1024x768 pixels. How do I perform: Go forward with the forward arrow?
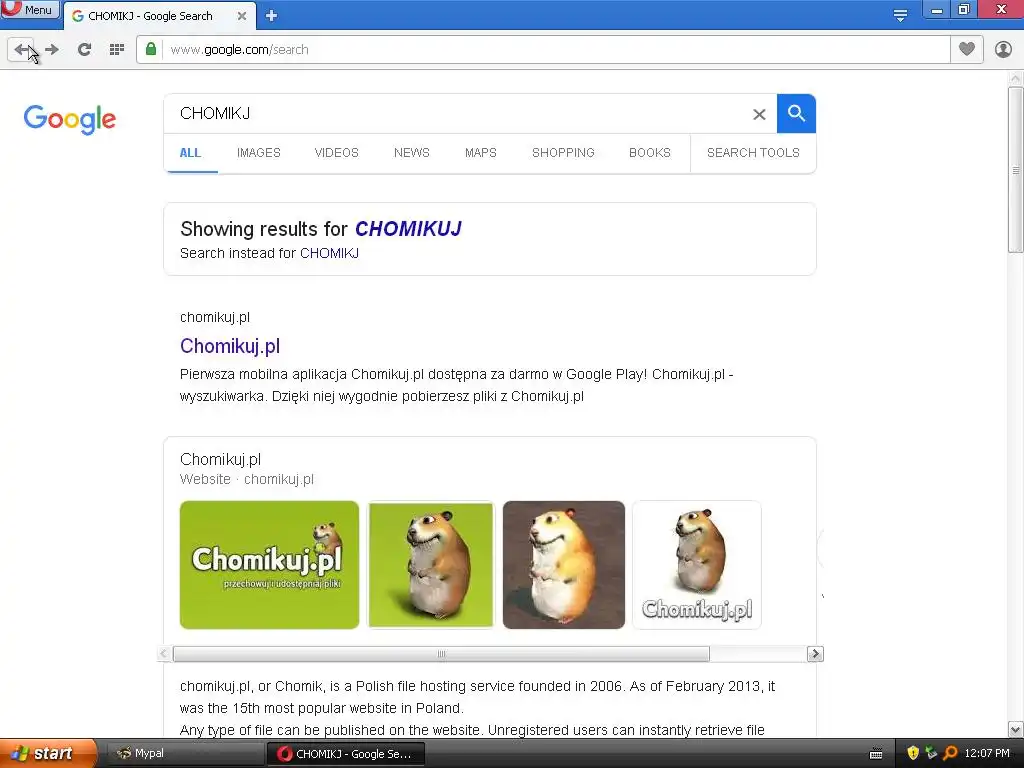click(x=52, y=50)
